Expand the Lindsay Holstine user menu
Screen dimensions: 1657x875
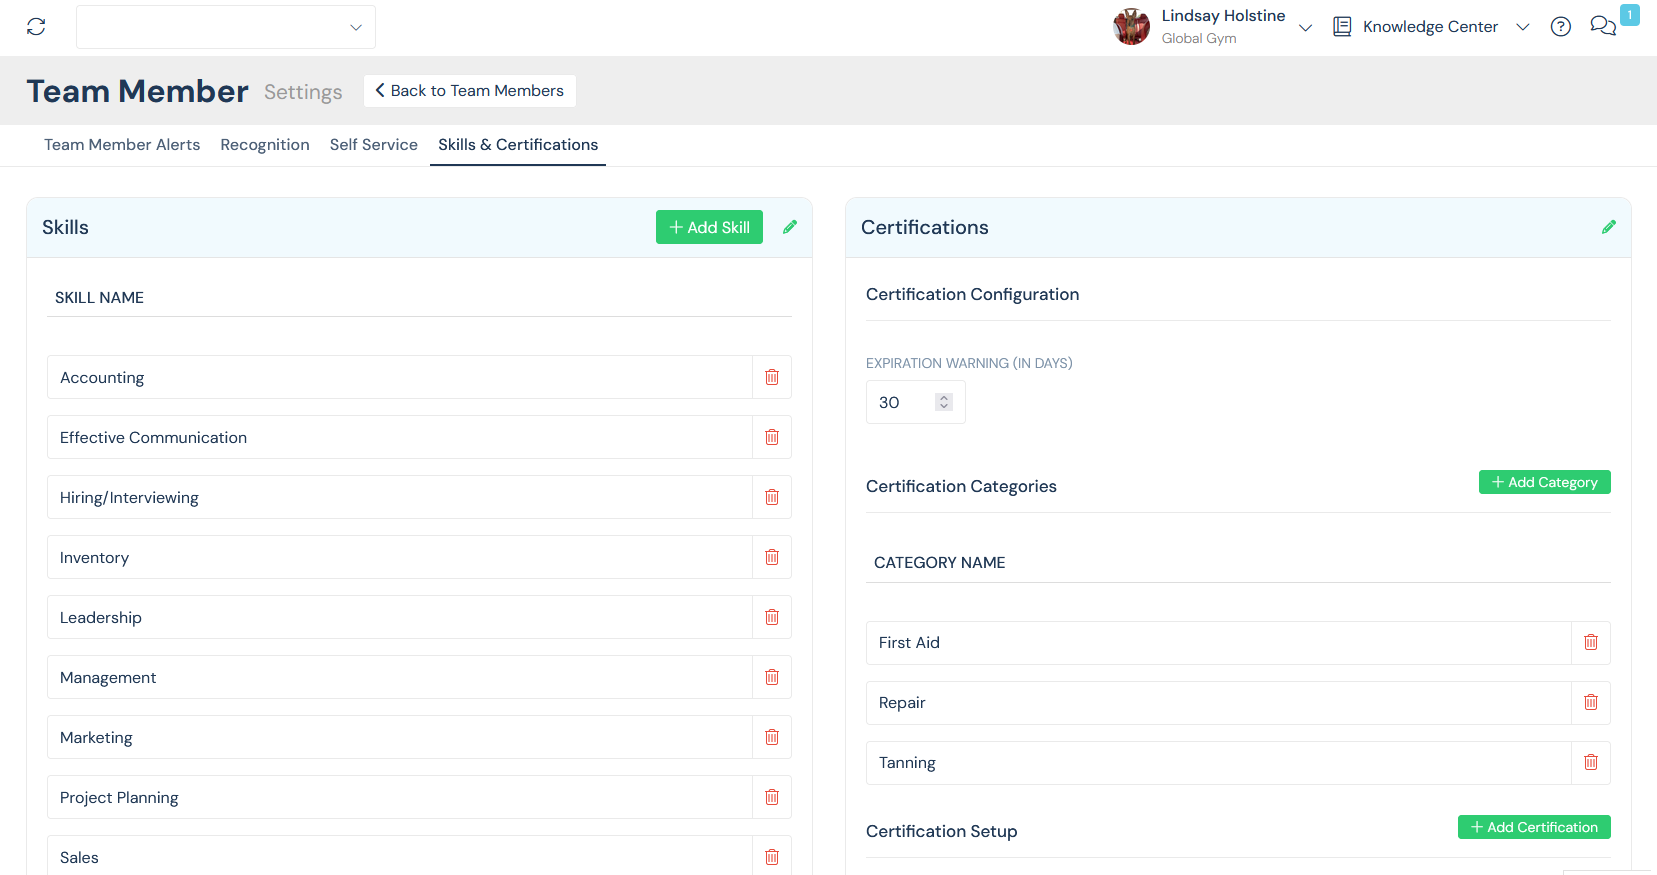[1304, 28]
